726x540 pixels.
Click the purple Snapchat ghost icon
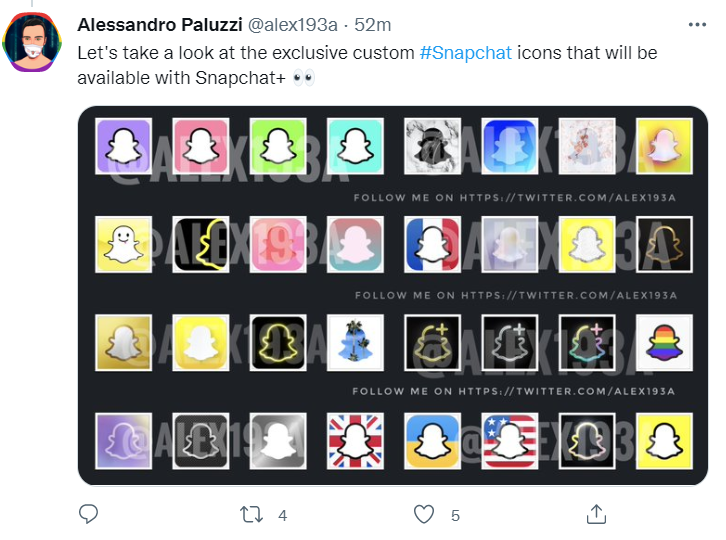(123, 148)
